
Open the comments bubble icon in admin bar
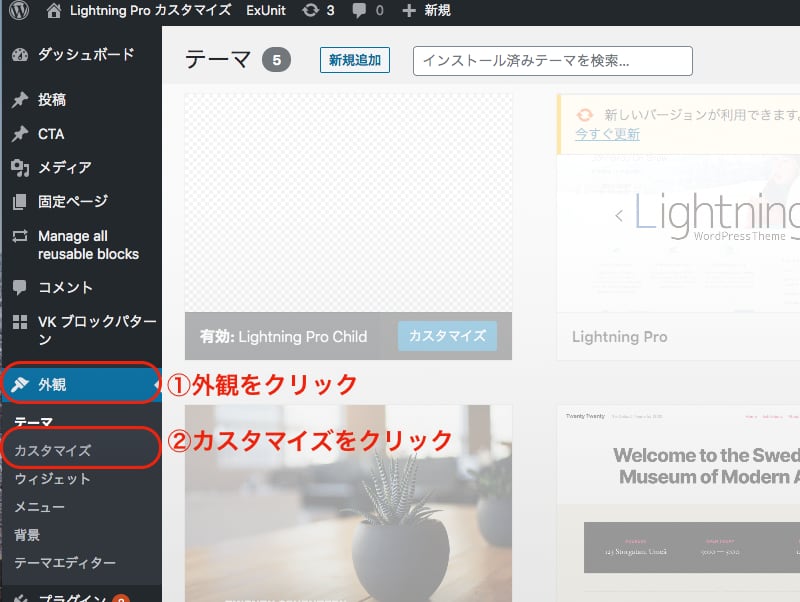pyautogui.click(x=359, y=10)
